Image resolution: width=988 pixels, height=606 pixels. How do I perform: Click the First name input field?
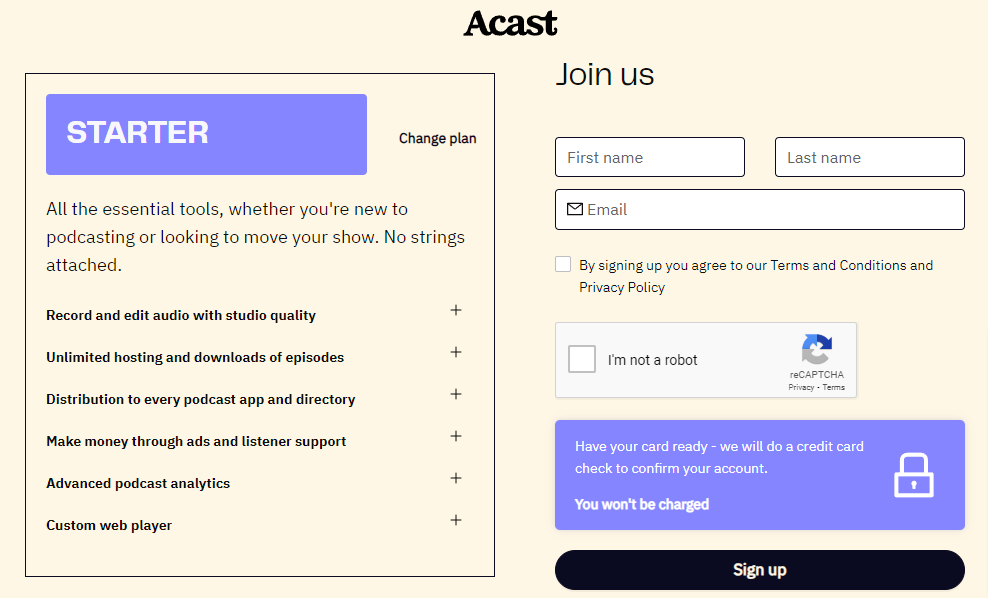[x=649, y=157]
